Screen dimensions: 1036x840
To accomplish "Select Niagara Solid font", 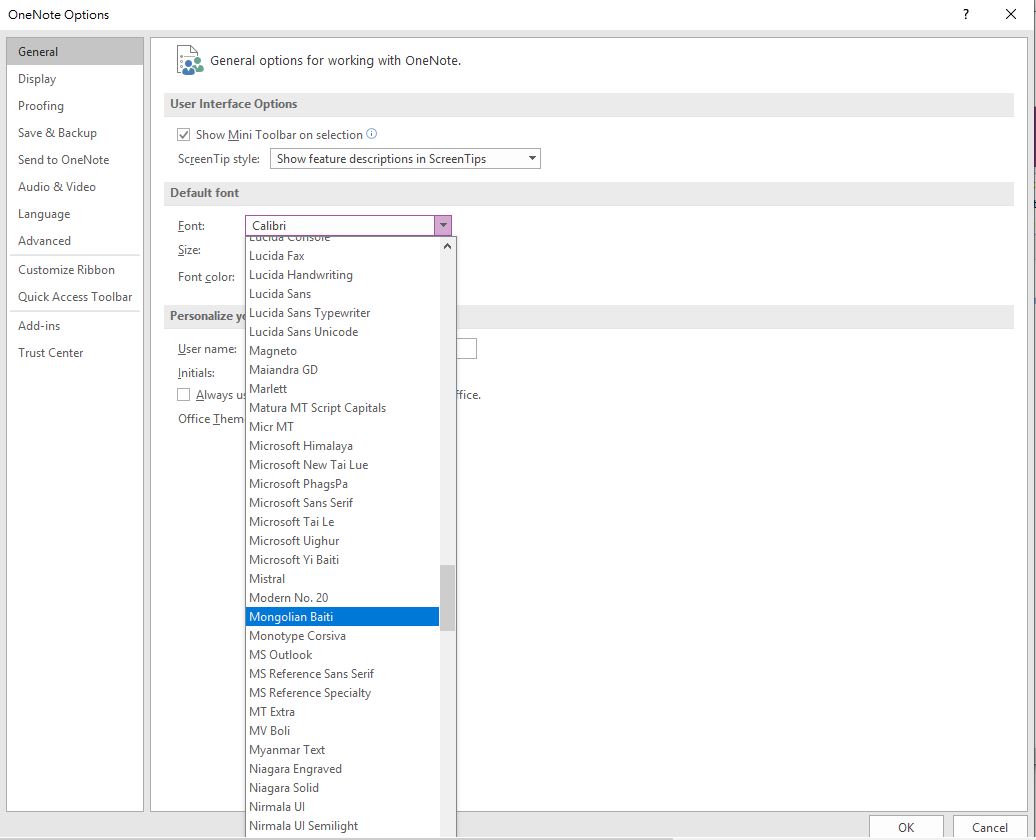I will point(342,788).
